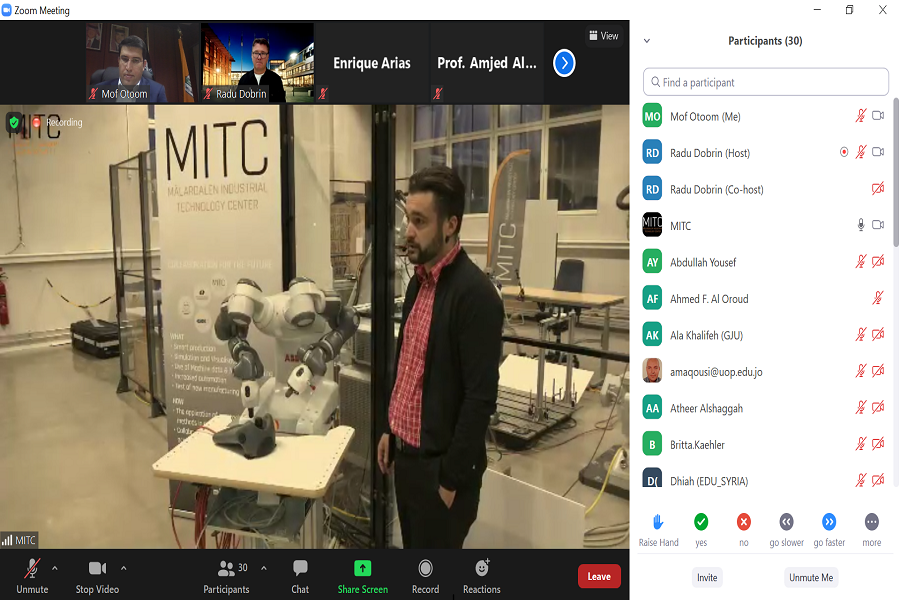Click Abdullah Yousef camera-off icon
This screenshot has height=600, width=900.
coord(878,262)
